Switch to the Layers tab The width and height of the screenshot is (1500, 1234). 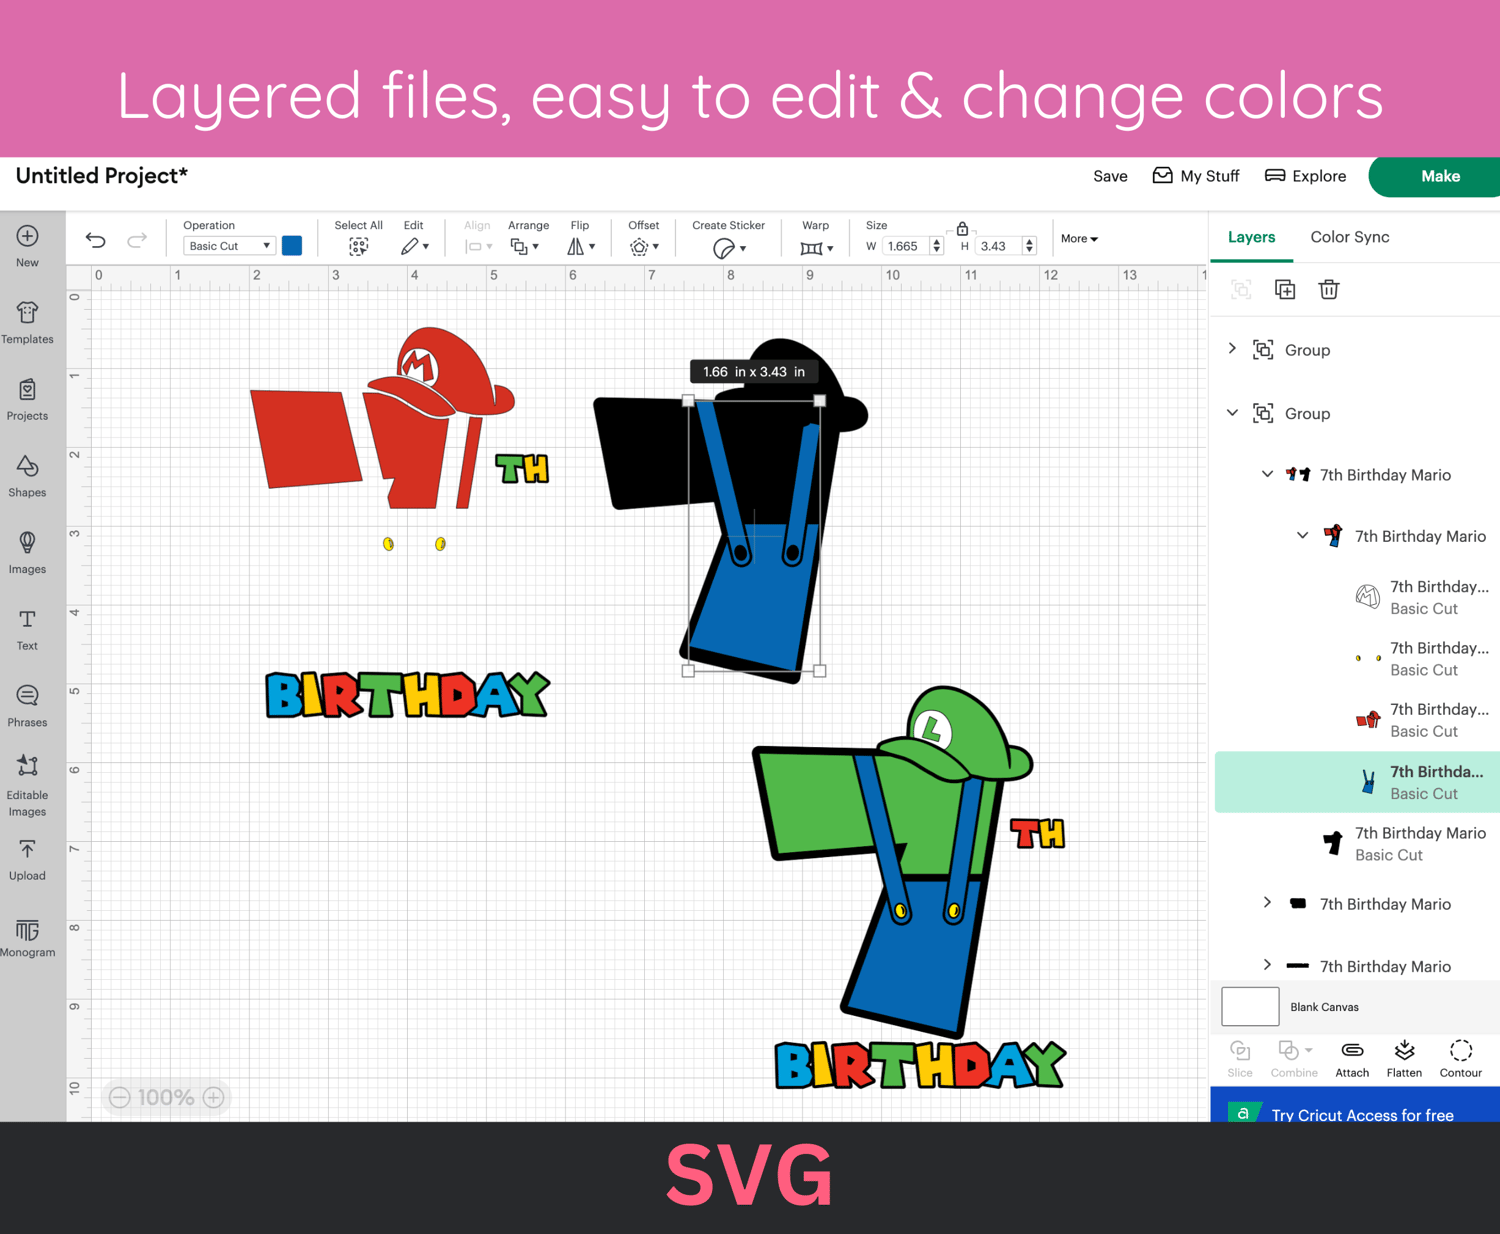pos(1251,237)
